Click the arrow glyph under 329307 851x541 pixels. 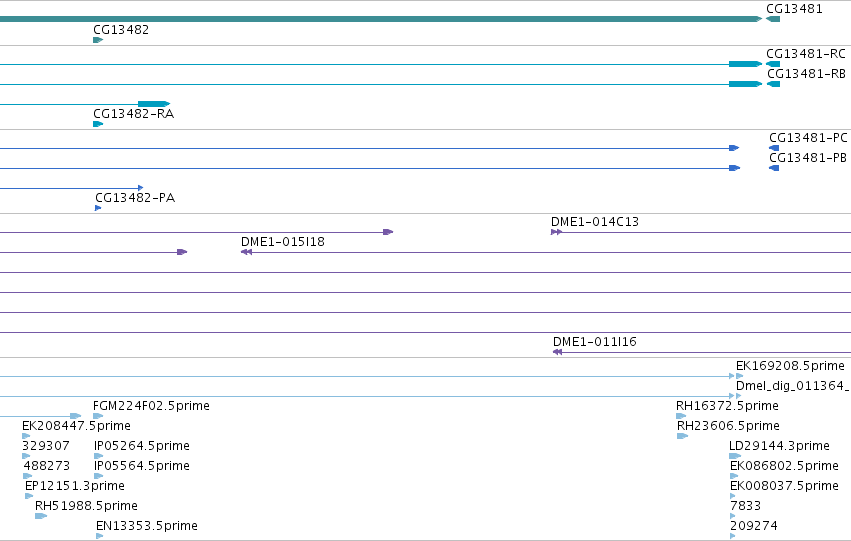(x=26, y=456)
